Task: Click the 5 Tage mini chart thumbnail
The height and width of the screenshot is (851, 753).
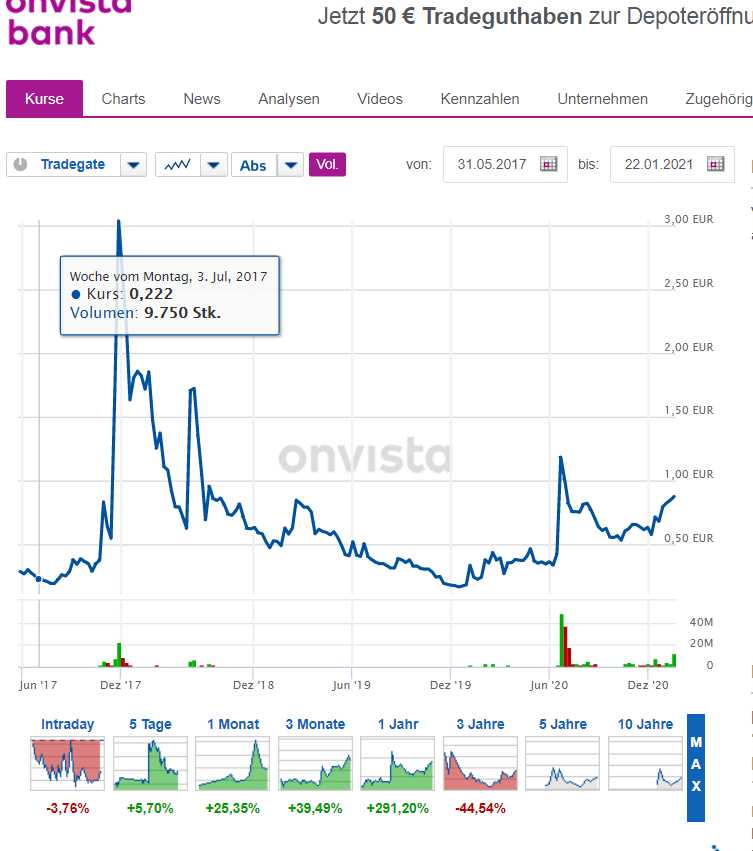Action: coord(150,763)
